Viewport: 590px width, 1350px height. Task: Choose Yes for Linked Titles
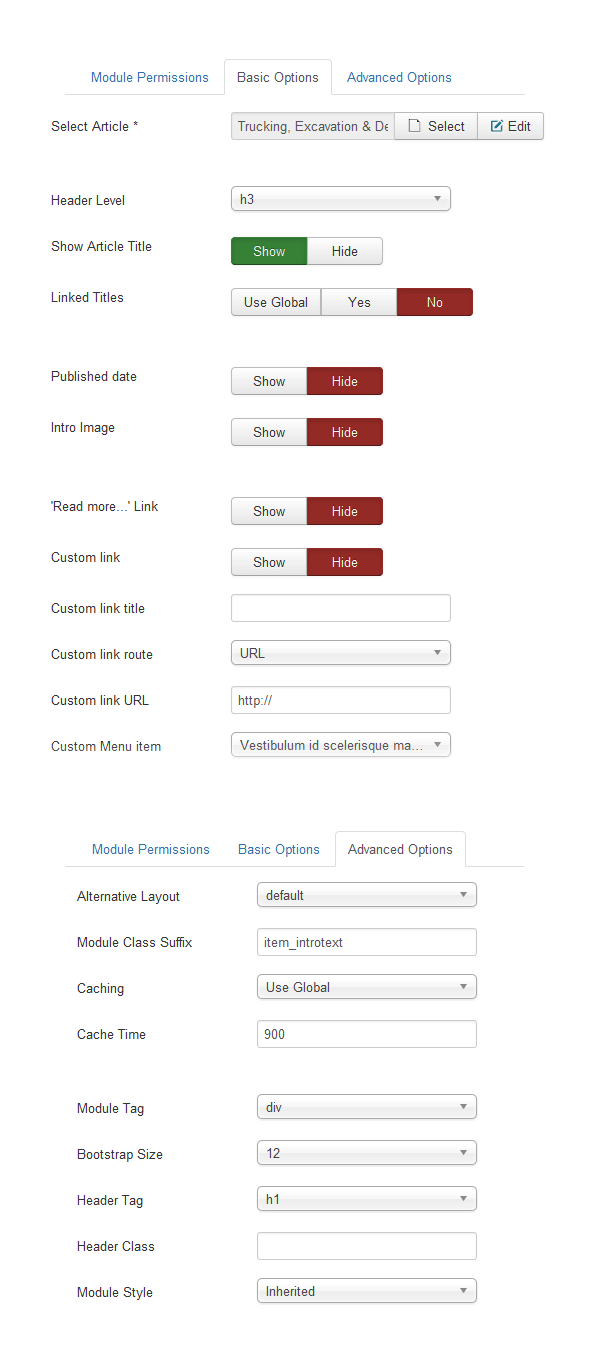click(359, 302)
